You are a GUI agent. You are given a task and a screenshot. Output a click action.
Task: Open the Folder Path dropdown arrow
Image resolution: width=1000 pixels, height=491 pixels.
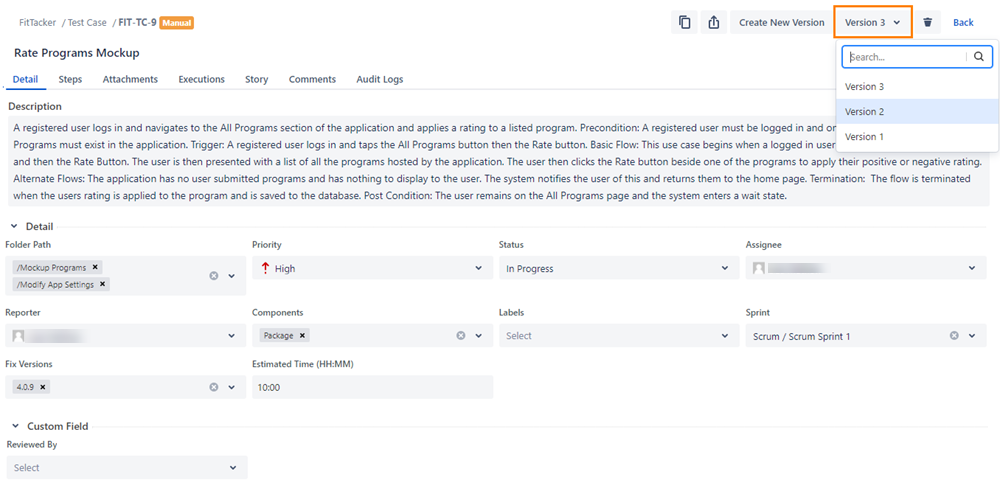pos(232,276)
